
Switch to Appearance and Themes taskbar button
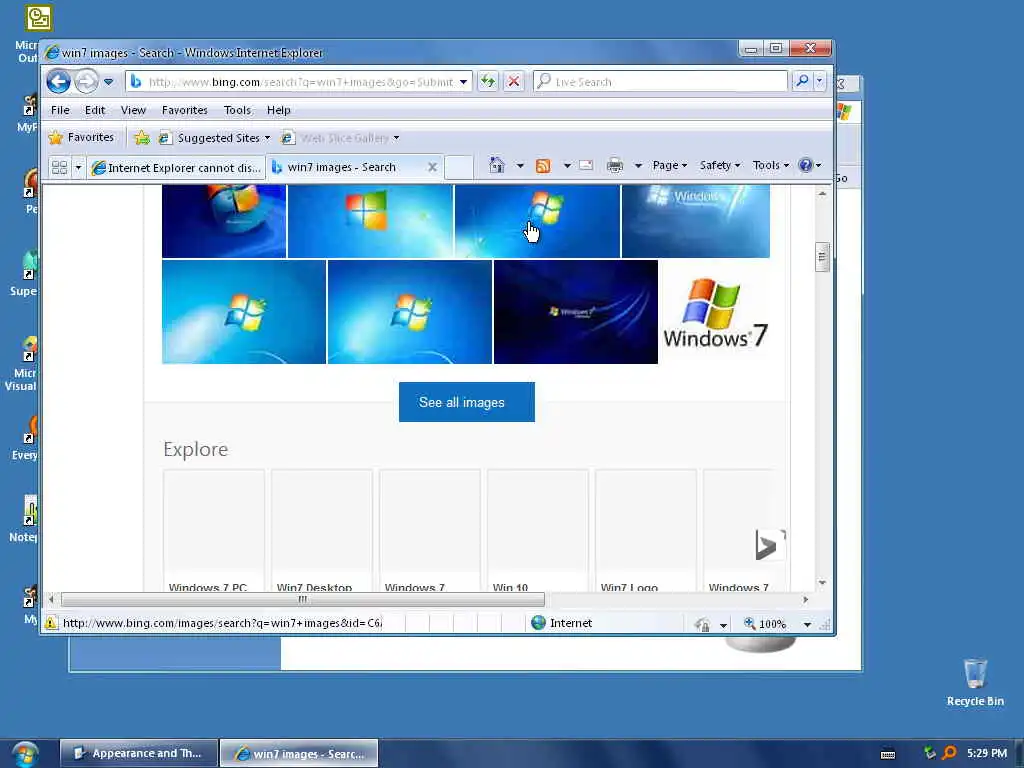138,753
